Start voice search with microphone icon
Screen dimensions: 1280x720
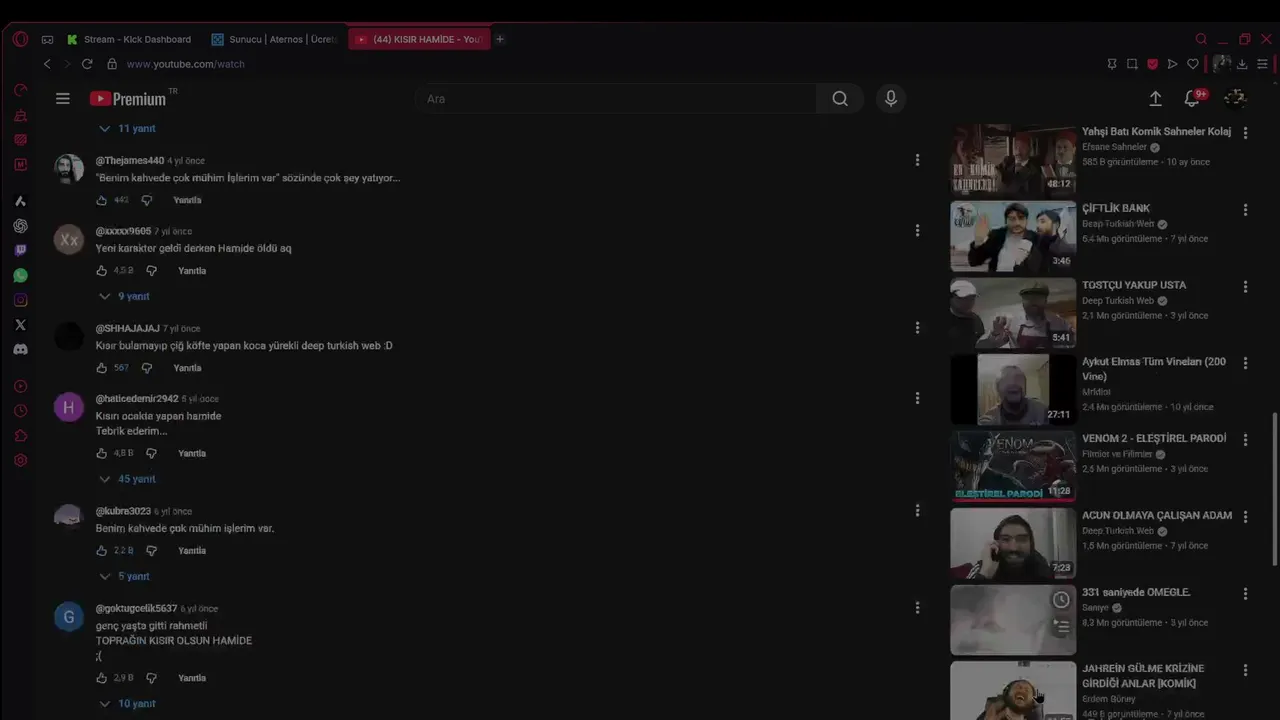pyautogui.click(x=891, y=99)
